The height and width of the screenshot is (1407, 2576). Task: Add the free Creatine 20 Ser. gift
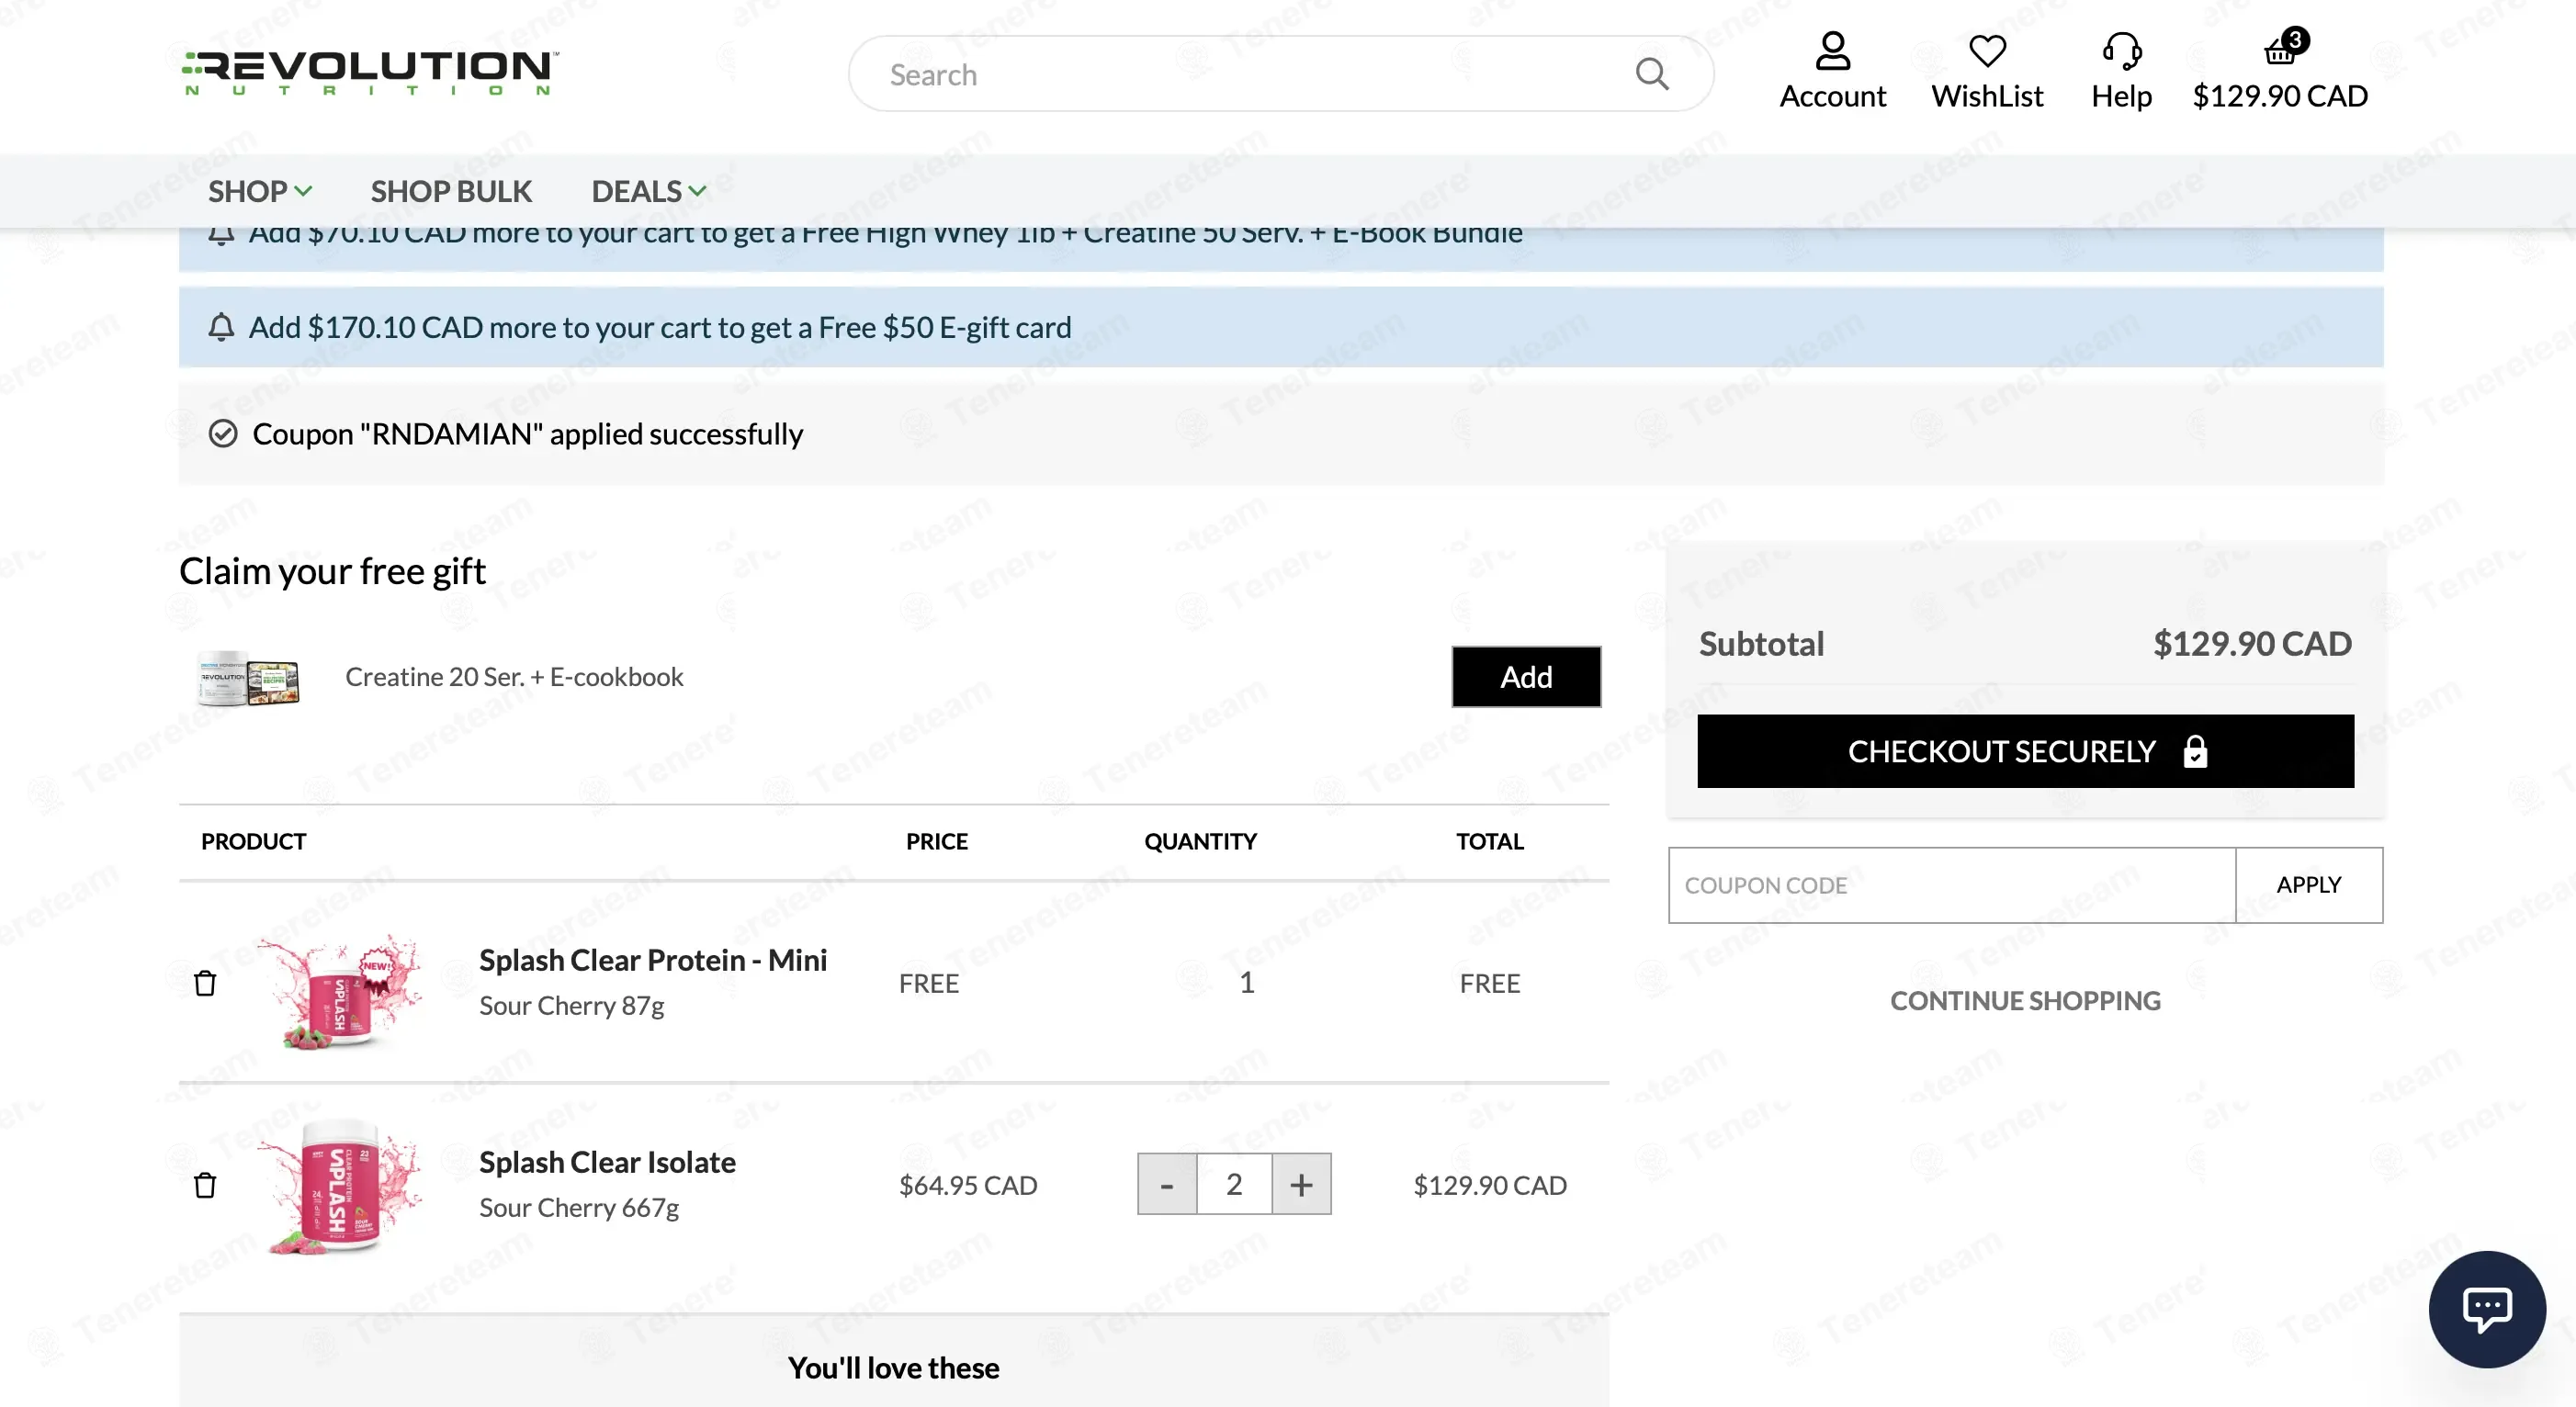[1526, 677]
